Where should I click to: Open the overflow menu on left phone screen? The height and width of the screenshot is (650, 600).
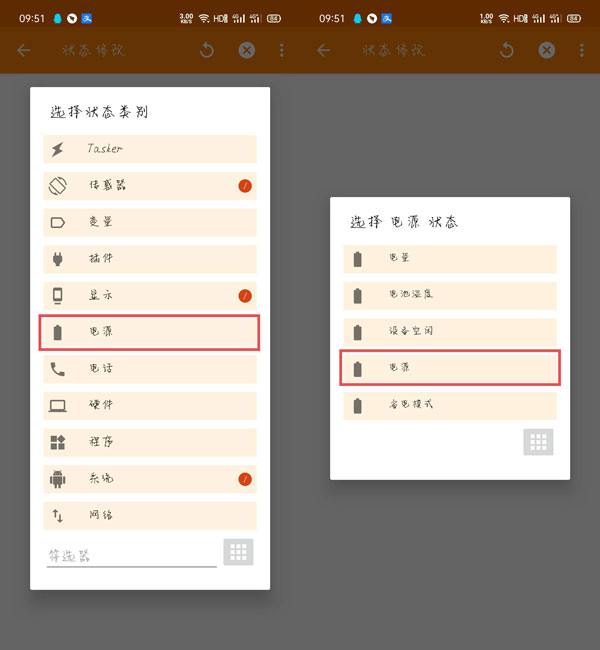(x=282, y=51)
